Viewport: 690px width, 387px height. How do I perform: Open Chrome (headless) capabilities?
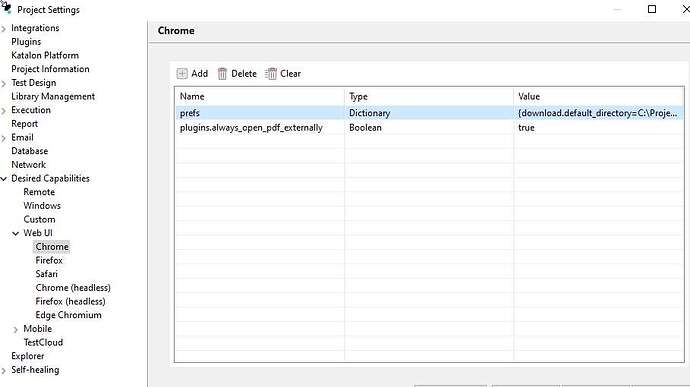pyautogui.click(x=73, y=287)
